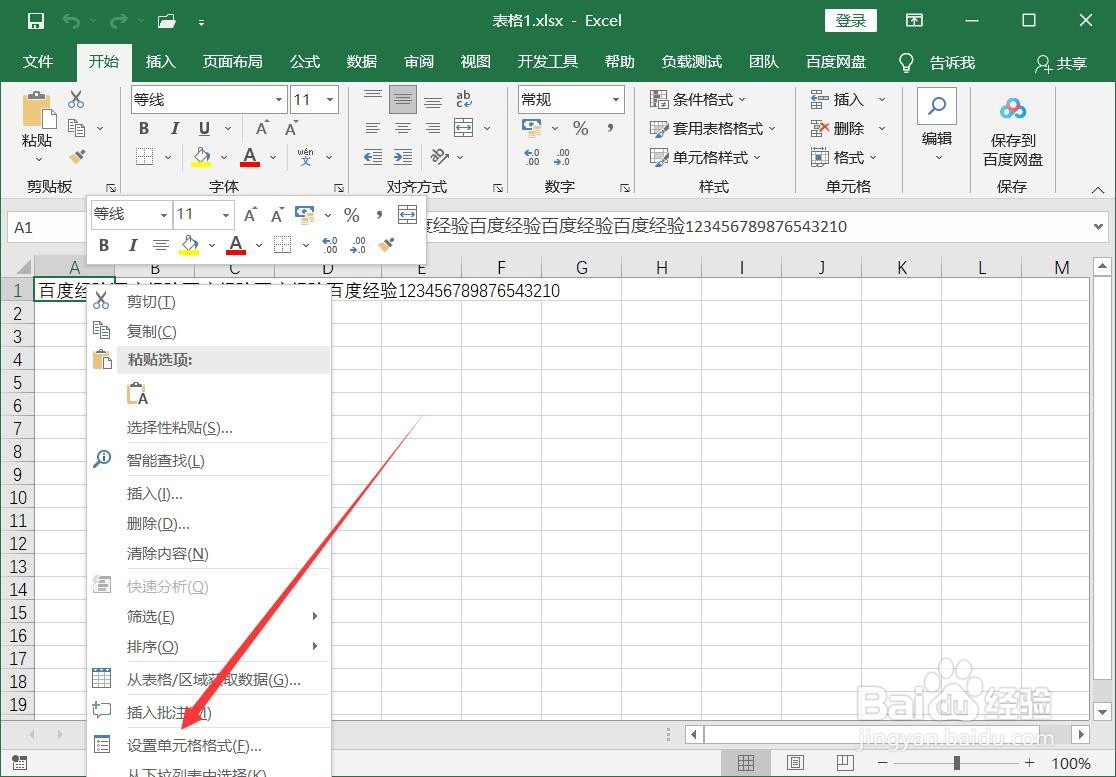The height and width of the screenshot is (777, 1116).
Task: Open the 编辑 search group button
Action: point(937,125)
